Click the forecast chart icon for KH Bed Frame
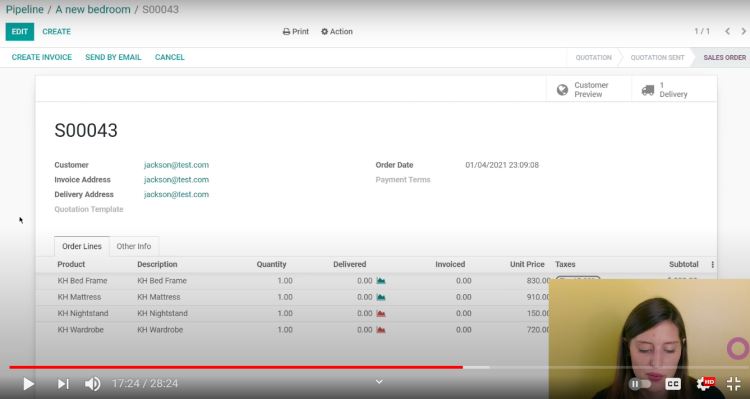The height and width of the screenshot is (399, 750). (x=381, y=281)
